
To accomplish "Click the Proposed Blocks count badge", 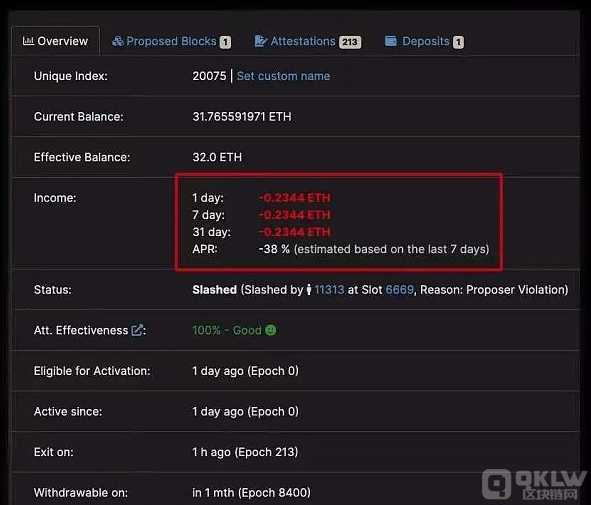I will (x=225, y=42).
